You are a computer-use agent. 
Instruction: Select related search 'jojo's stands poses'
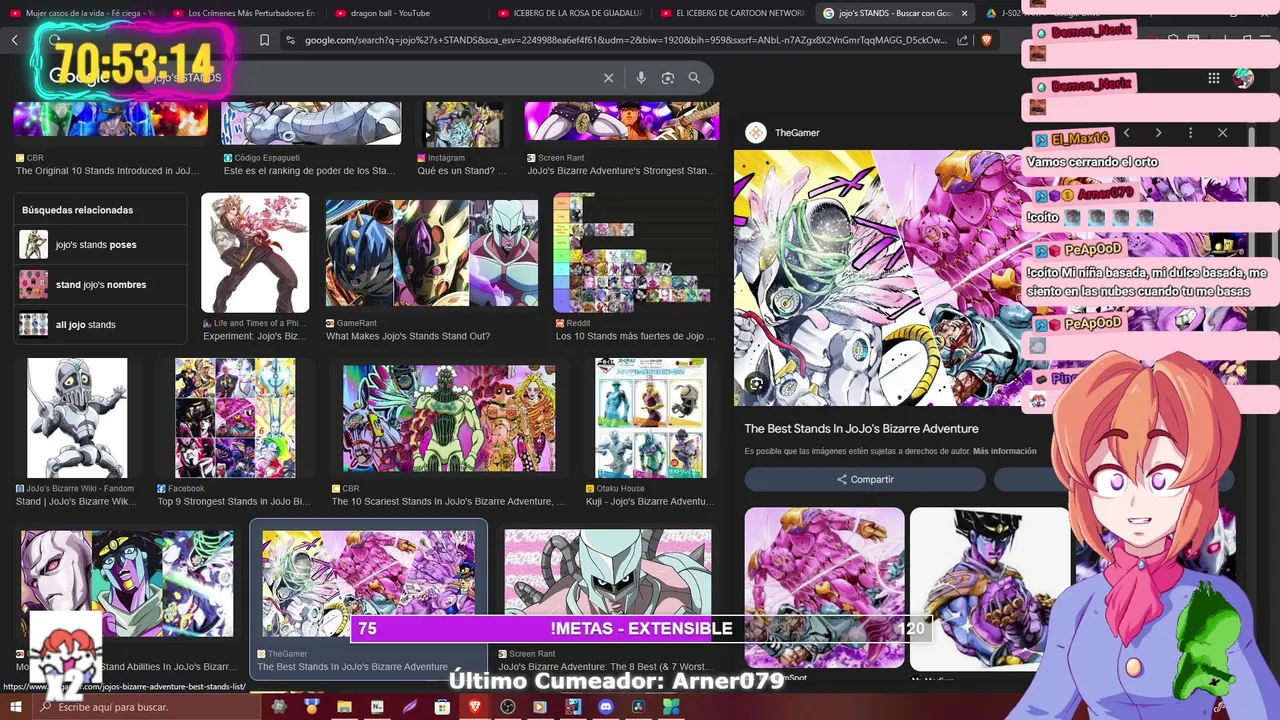[100, 244]
